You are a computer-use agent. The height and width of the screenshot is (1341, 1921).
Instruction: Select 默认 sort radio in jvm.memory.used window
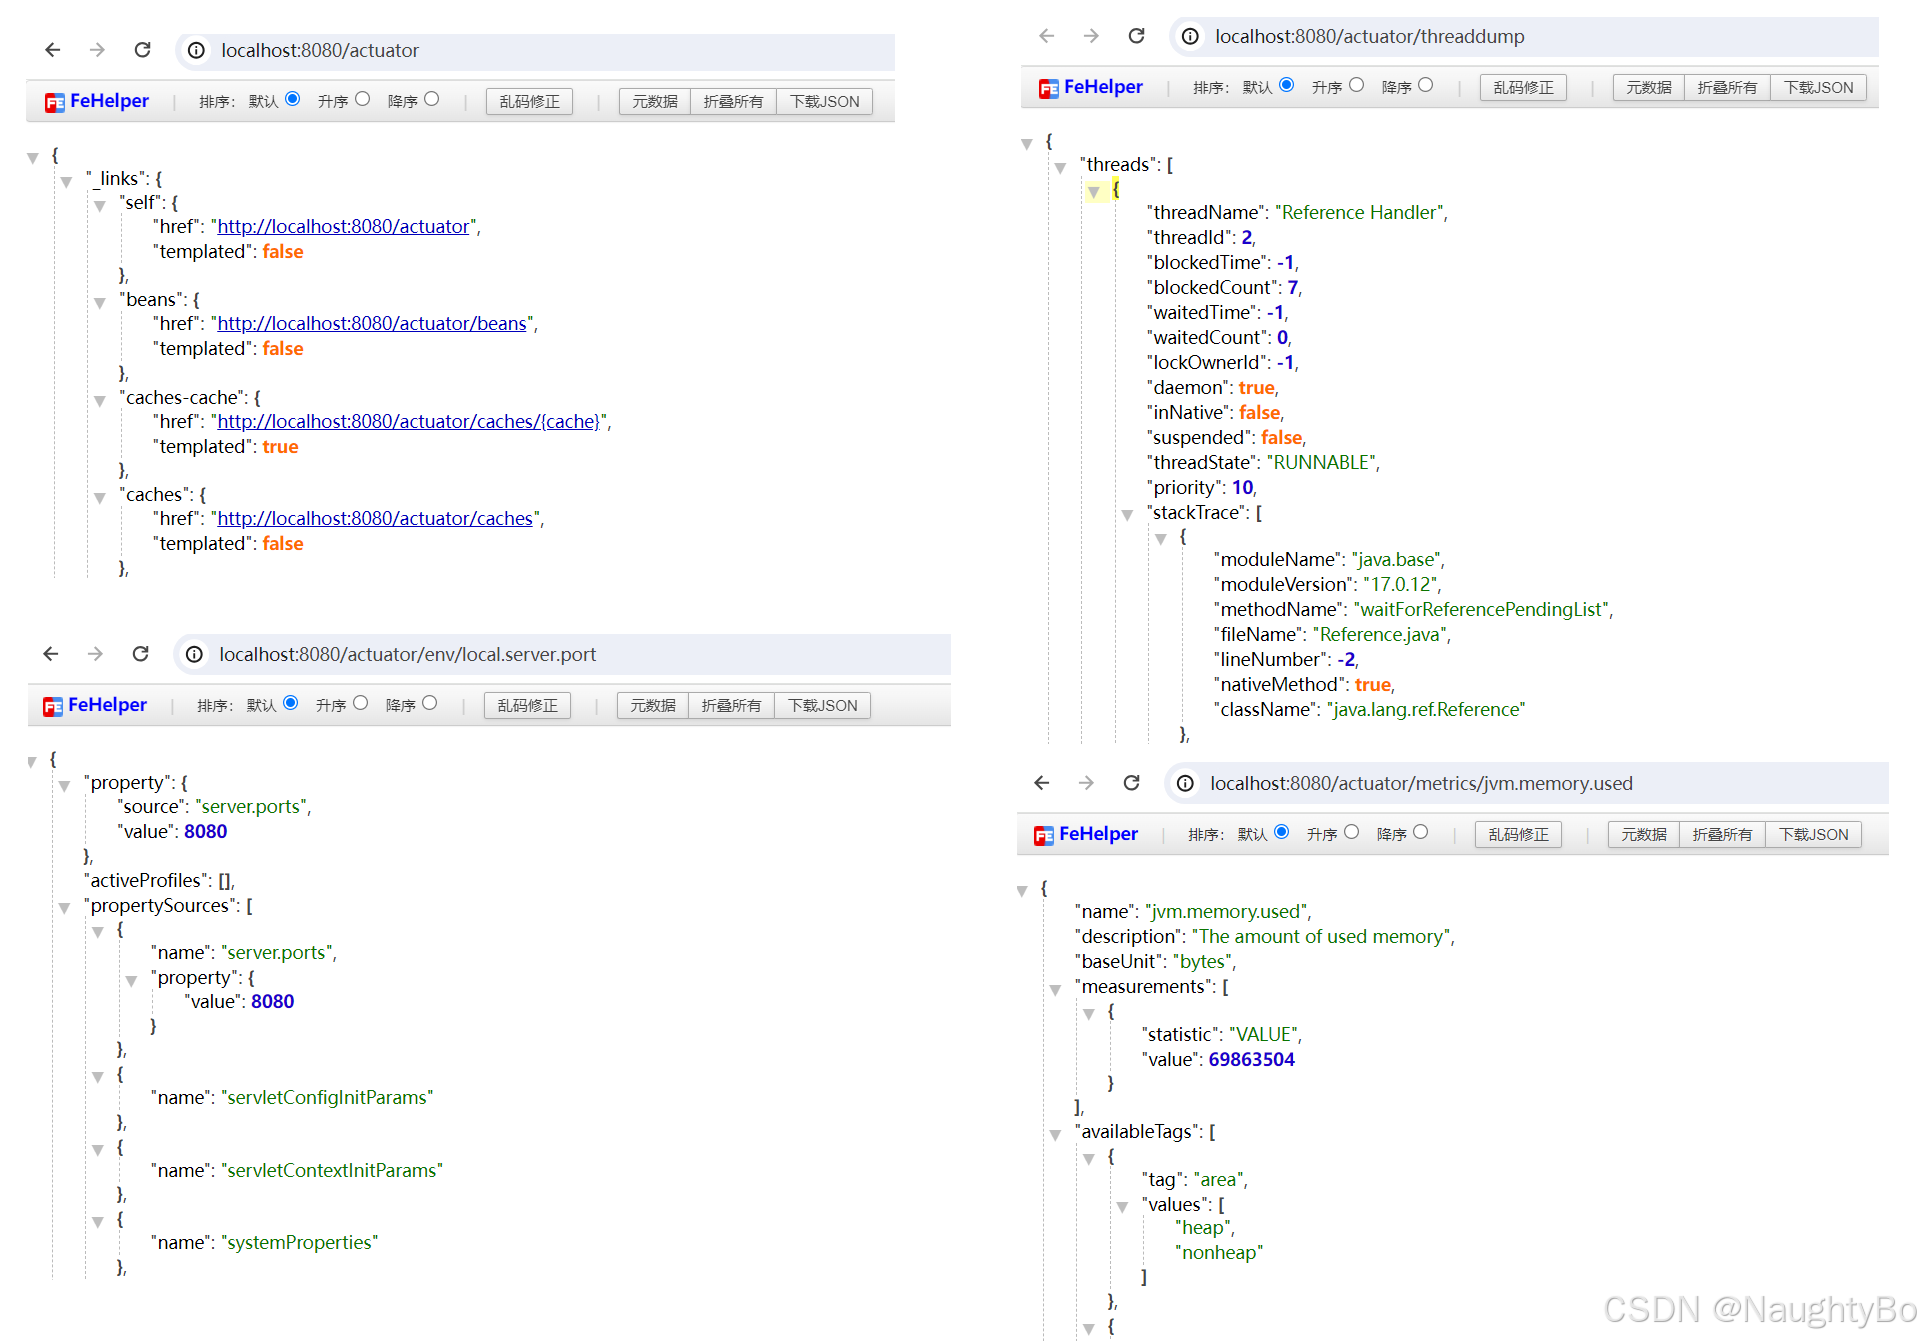pyautogui.click(x=1282, y=832)
